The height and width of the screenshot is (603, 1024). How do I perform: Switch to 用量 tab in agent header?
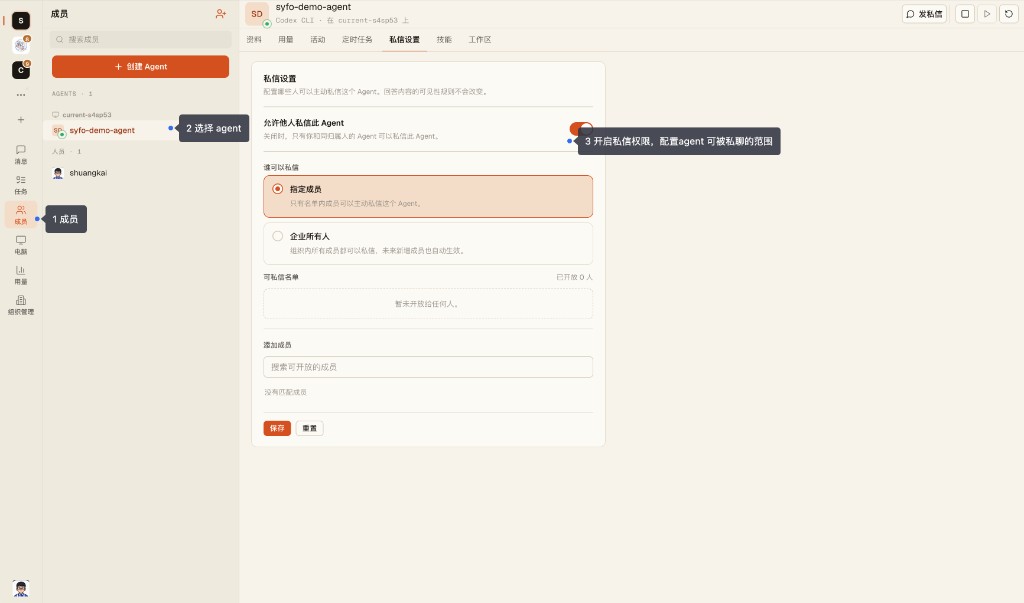tap(285, 40)
